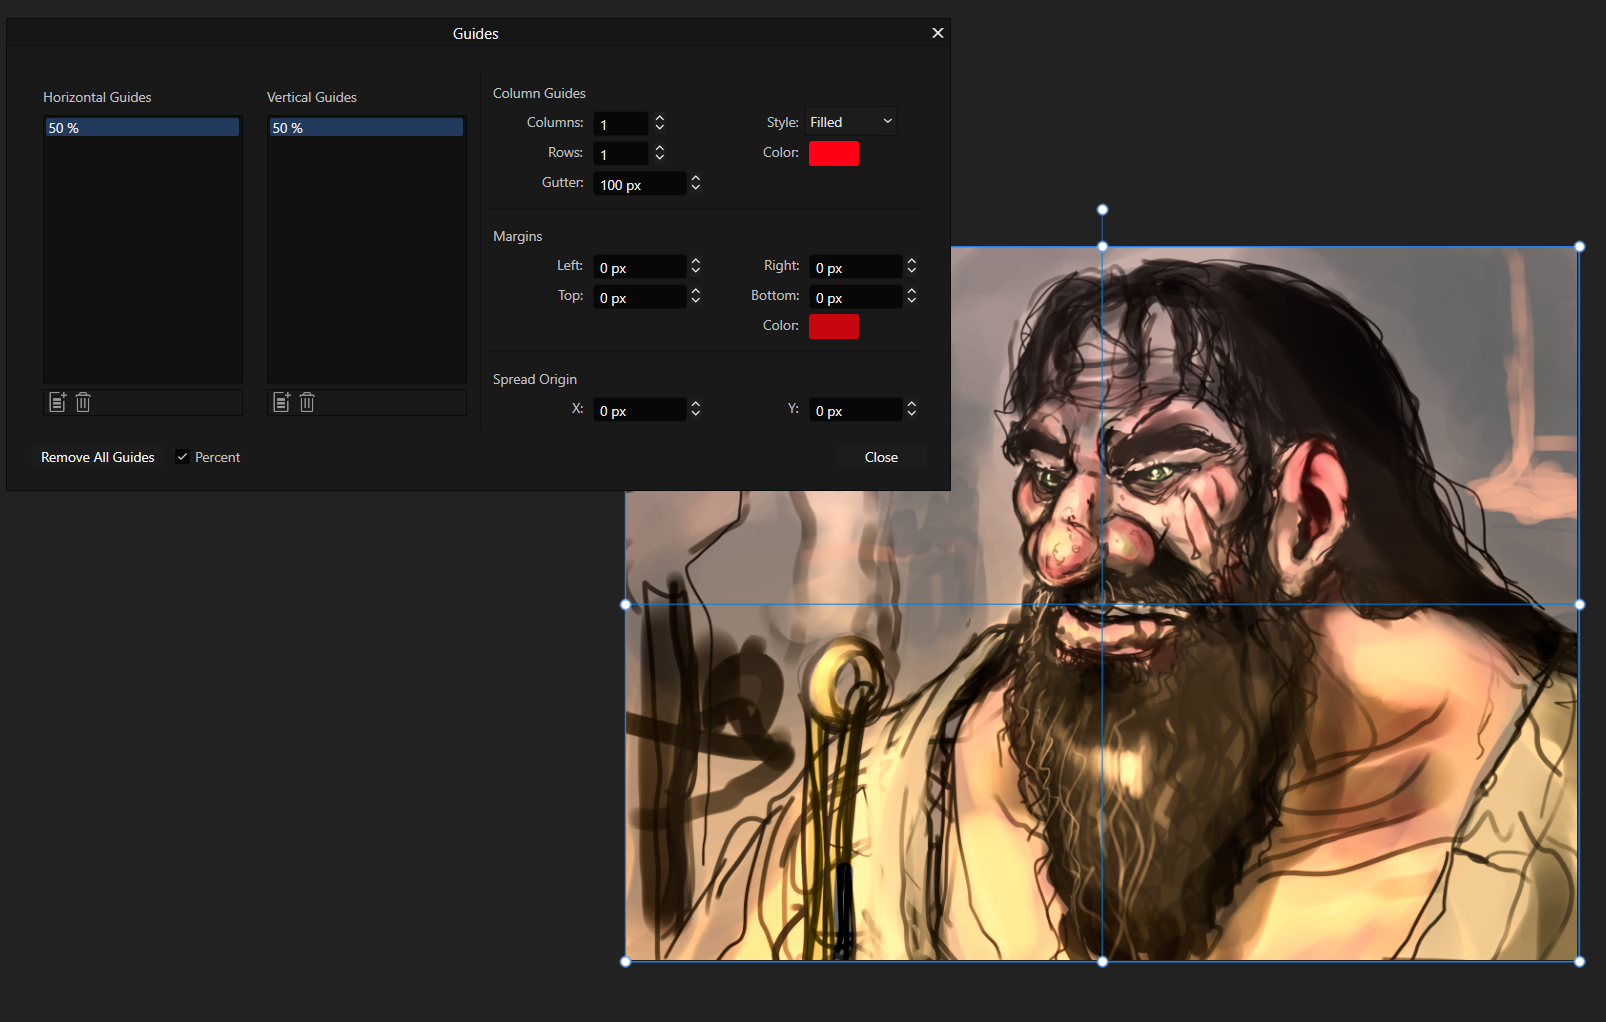Image resolution: width=1606 pixels, height=1022 pixels.
Task: Pick the Column Guides color swatch
Action: point(834,153)
